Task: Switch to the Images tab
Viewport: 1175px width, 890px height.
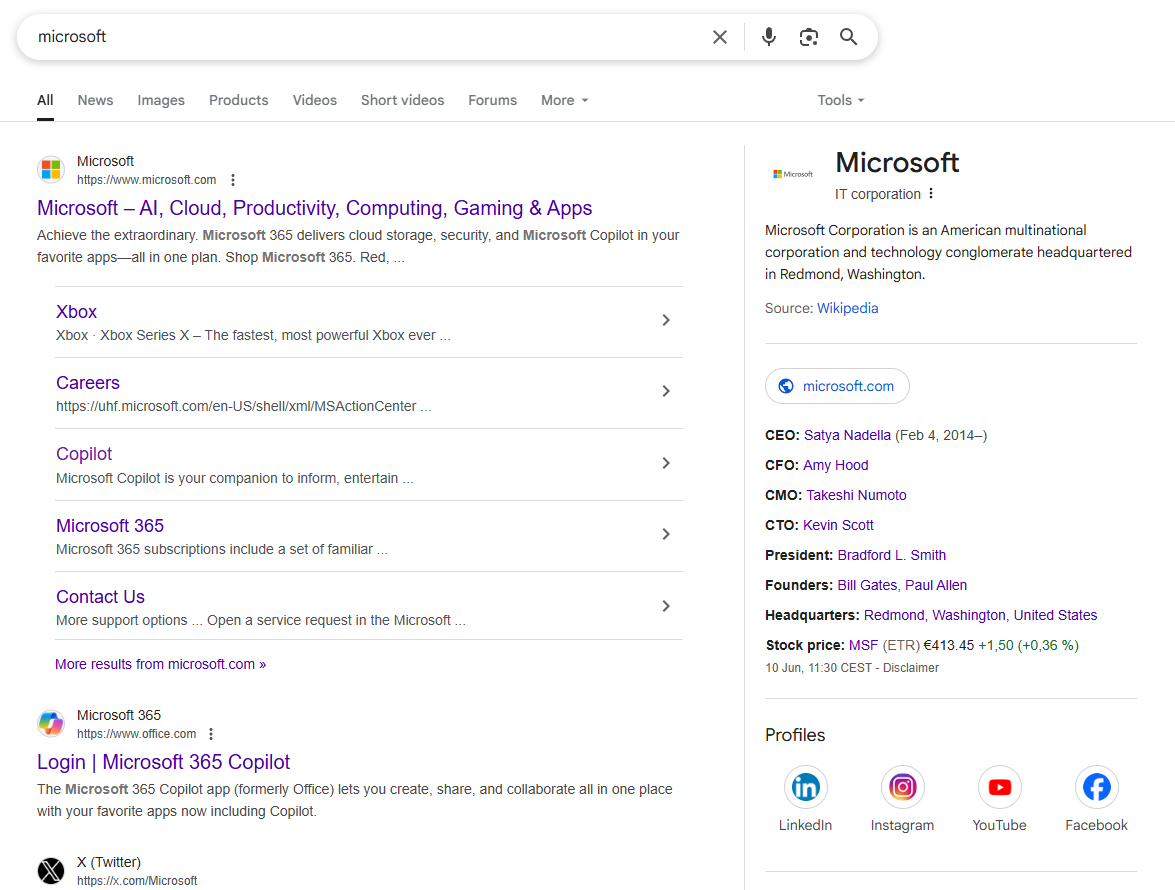Action: 161,100
